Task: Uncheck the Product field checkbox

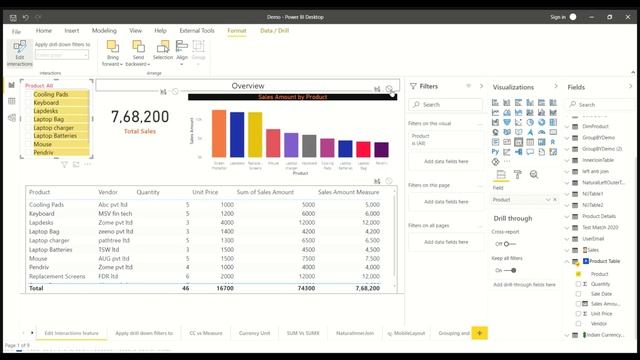Action: (x=578, y=274)
